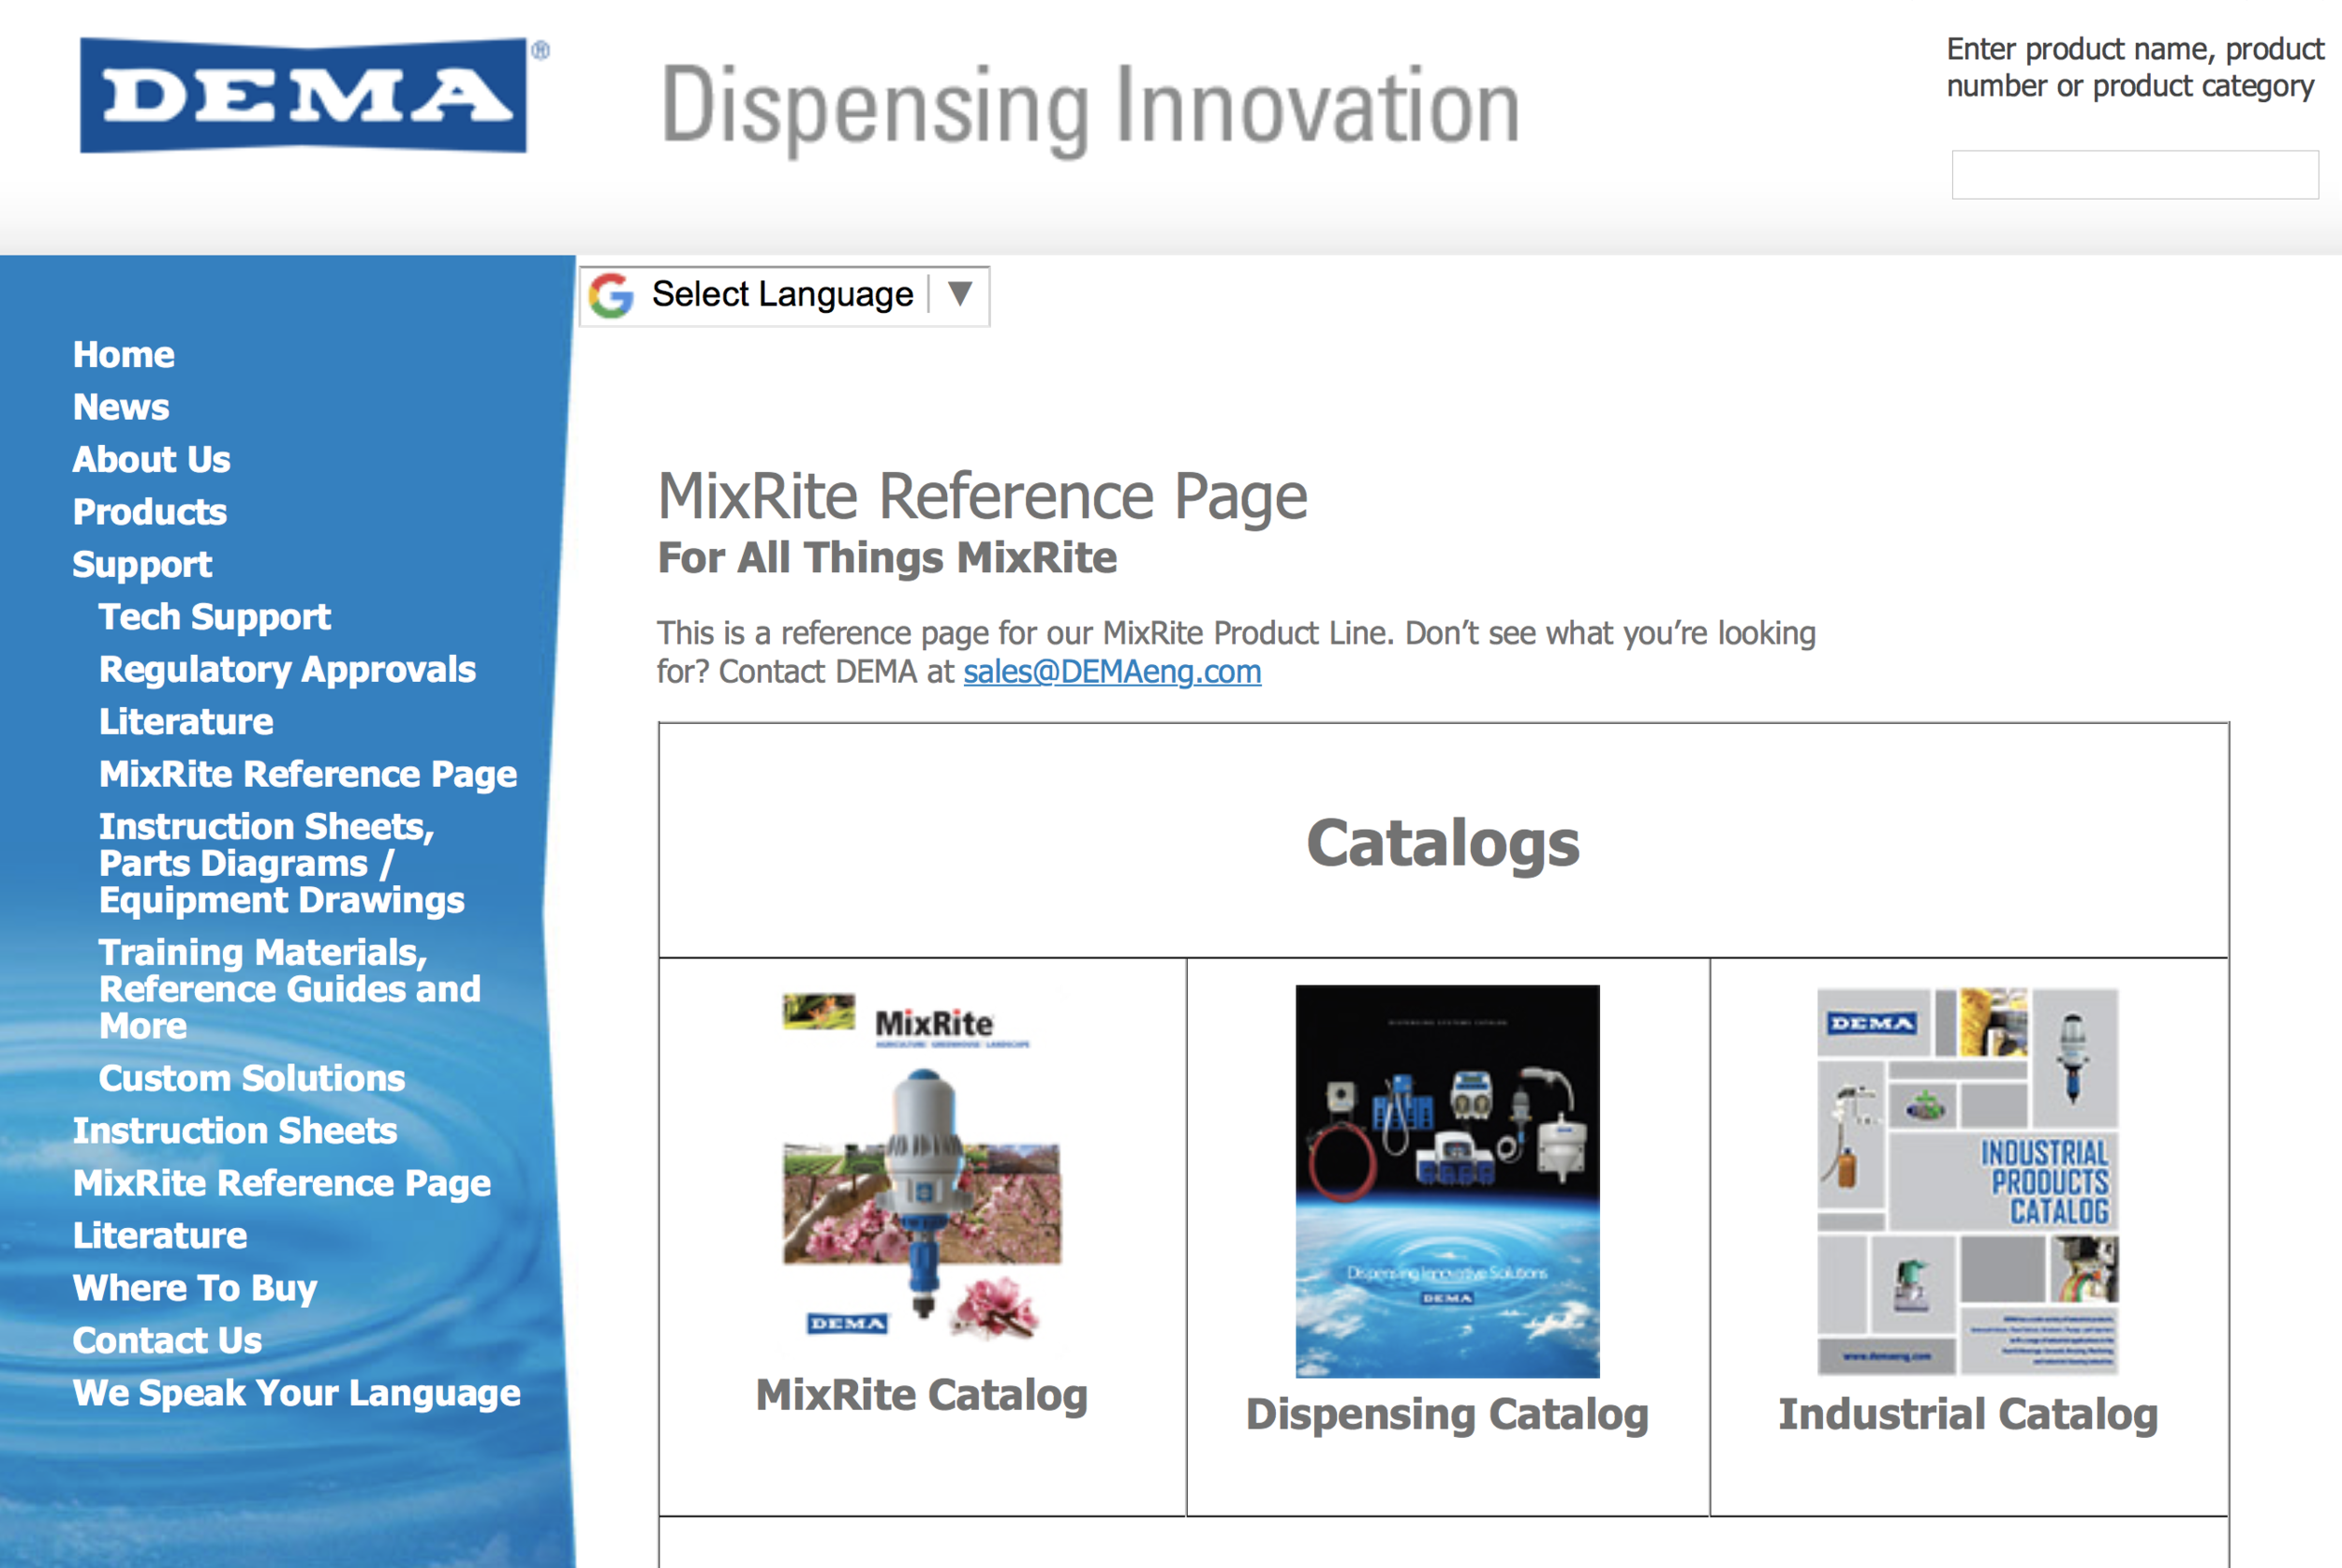The height and width of the screenshot is (1568, 2342).
Task: Click the Industrial Catalog caption
Action: (1968, 1414)
